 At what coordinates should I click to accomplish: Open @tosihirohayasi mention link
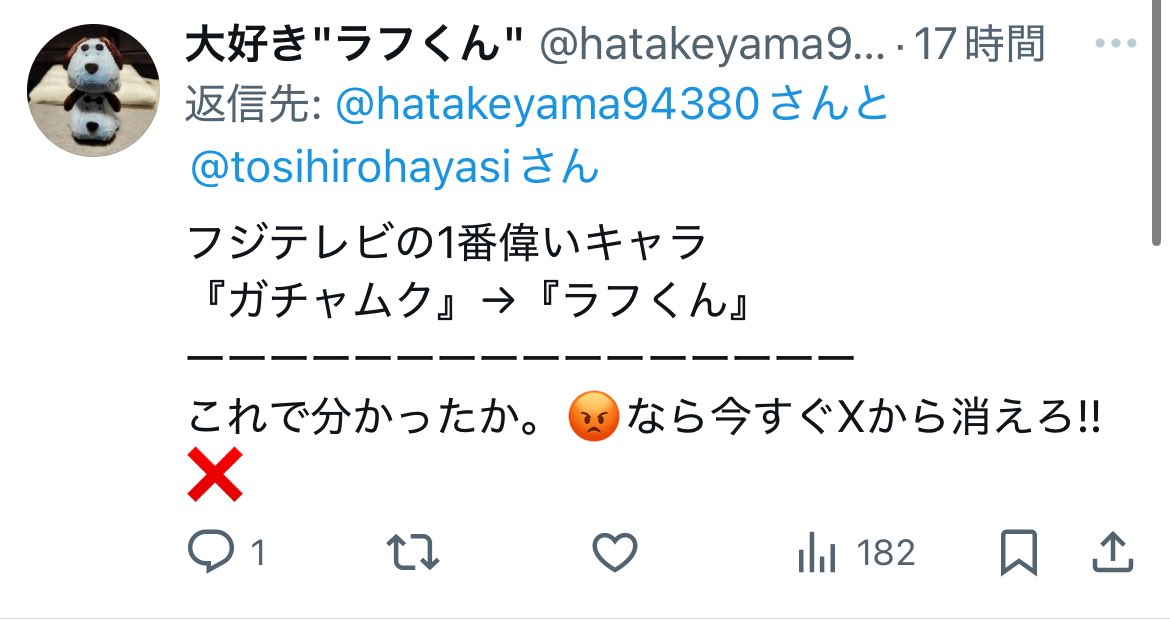point(351,166)
